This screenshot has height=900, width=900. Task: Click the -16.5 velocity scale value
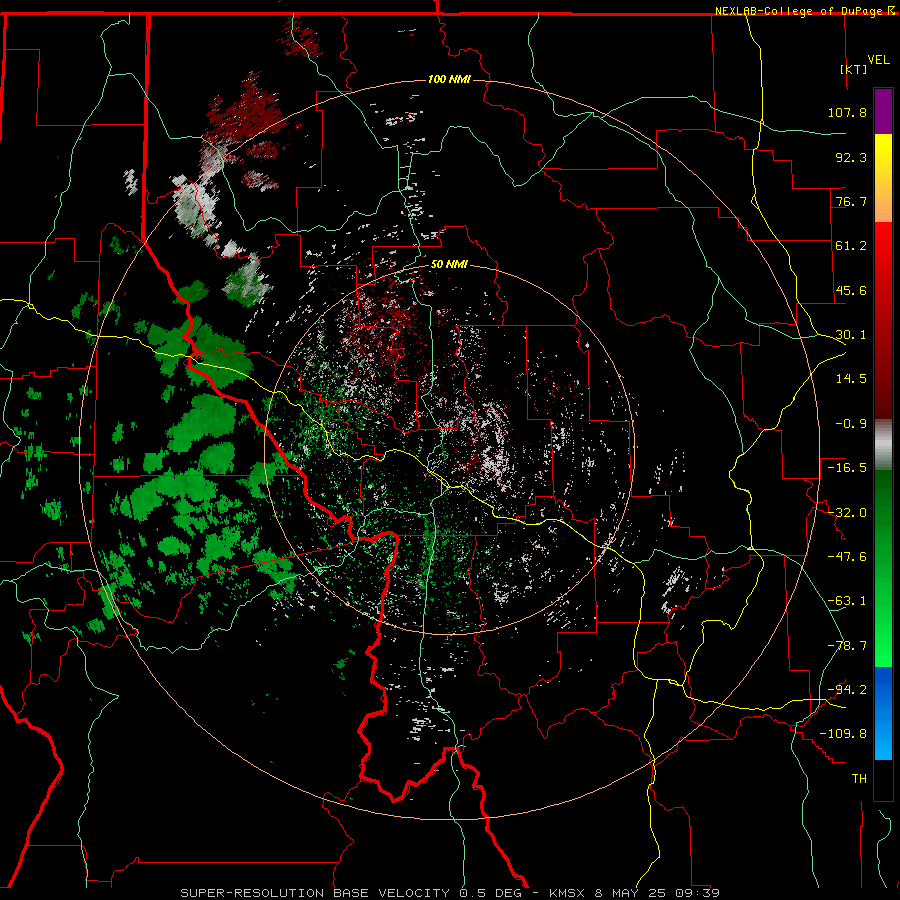[847, 468]
